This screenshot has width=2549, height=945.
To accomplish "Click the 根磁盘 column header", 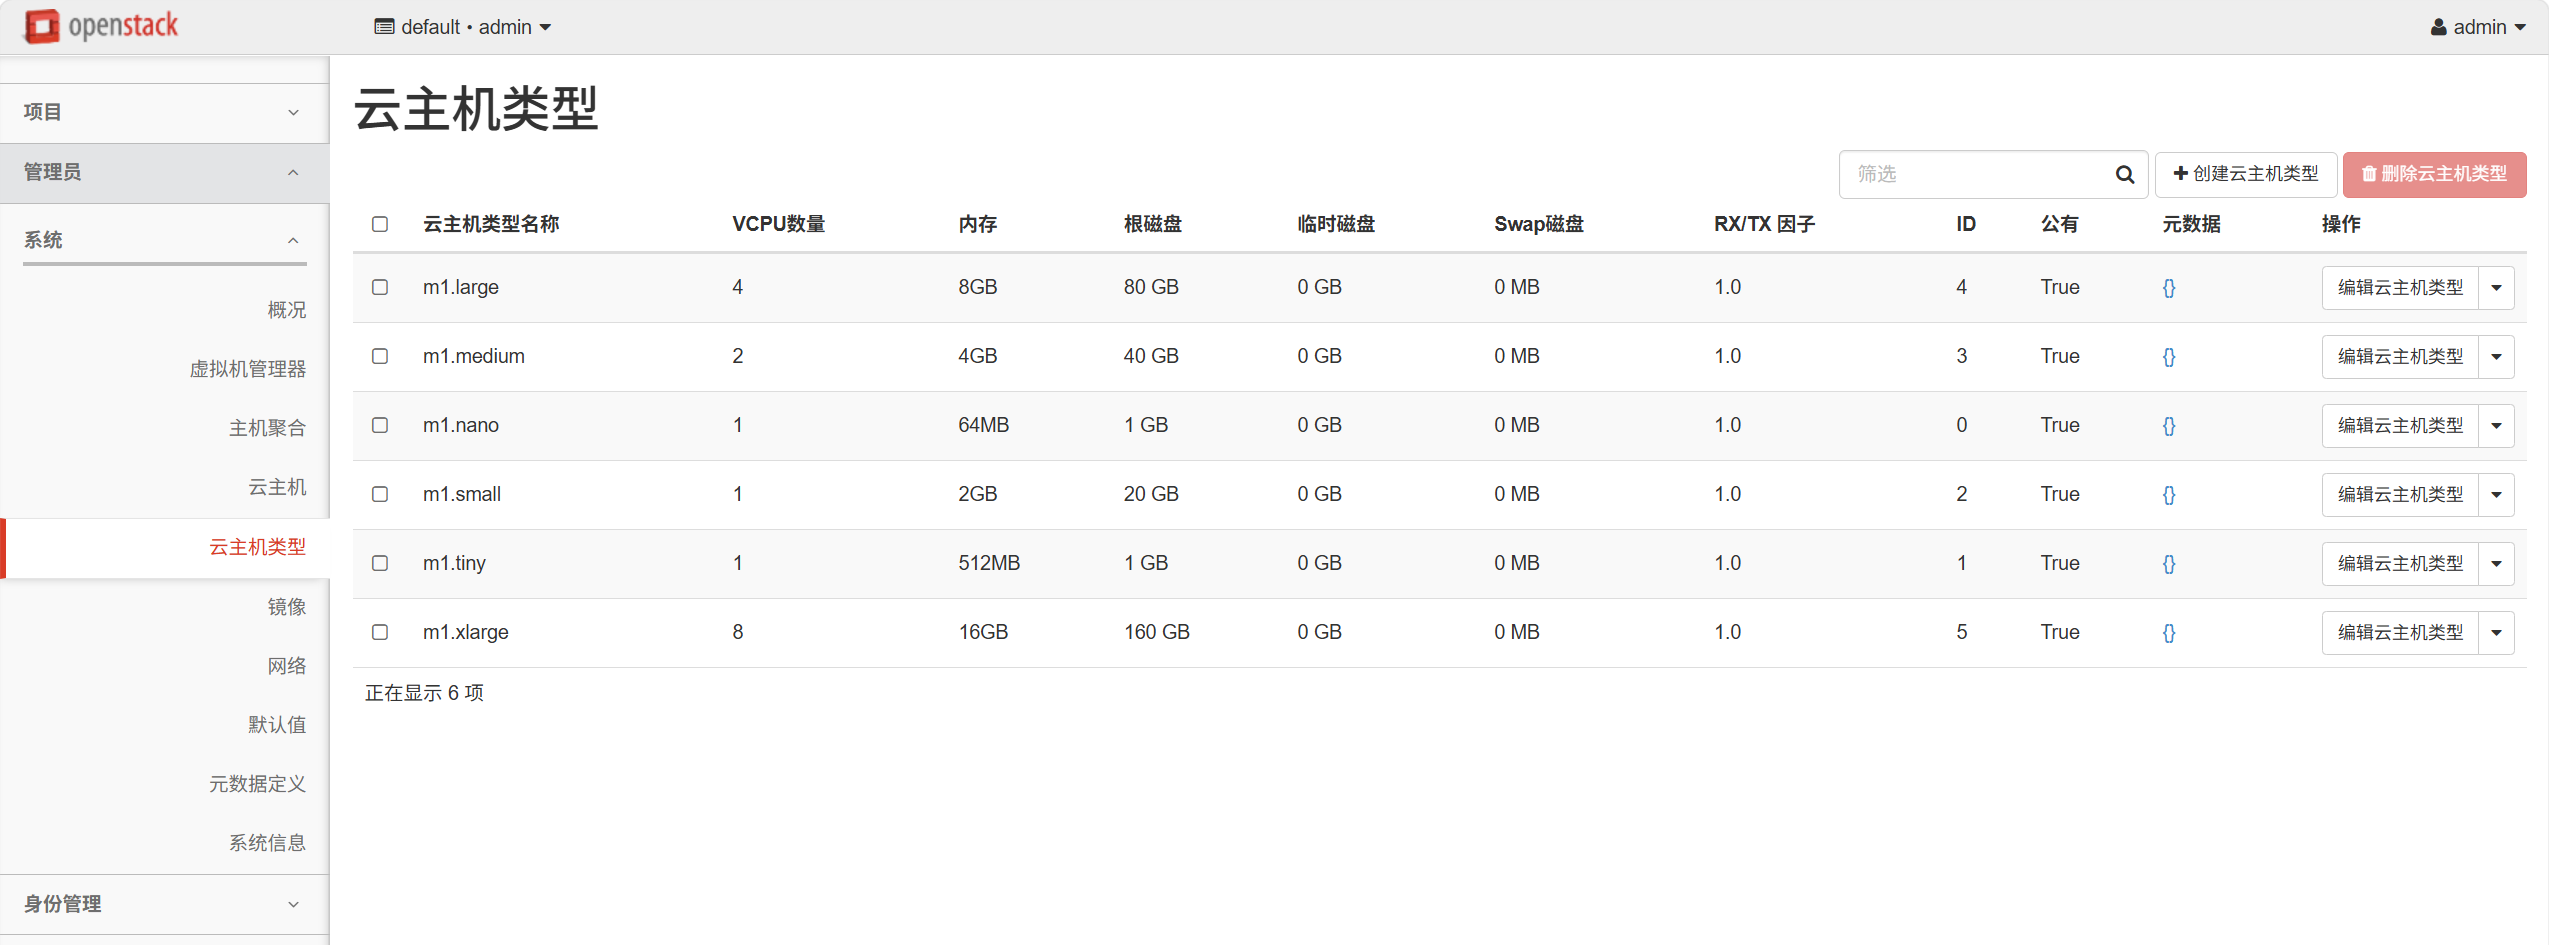I will pos(1153,224).
